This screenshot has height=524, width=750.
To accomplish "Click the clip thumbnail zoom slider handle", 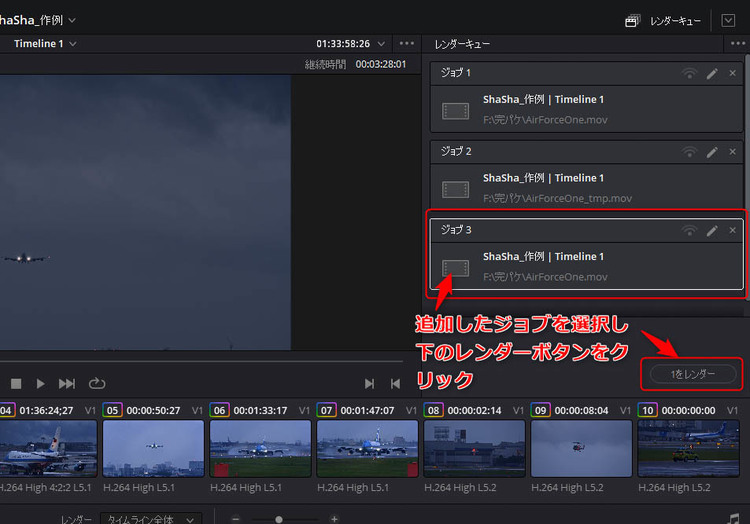I will click(x=279, y=519).
